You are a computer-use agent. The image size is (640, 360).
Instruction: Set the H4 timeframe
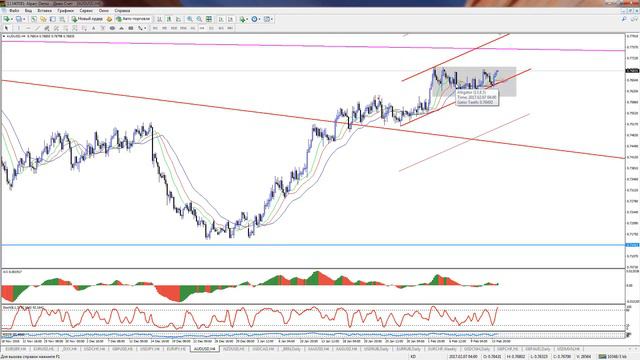pyautogui.click(x=202, y=28)
